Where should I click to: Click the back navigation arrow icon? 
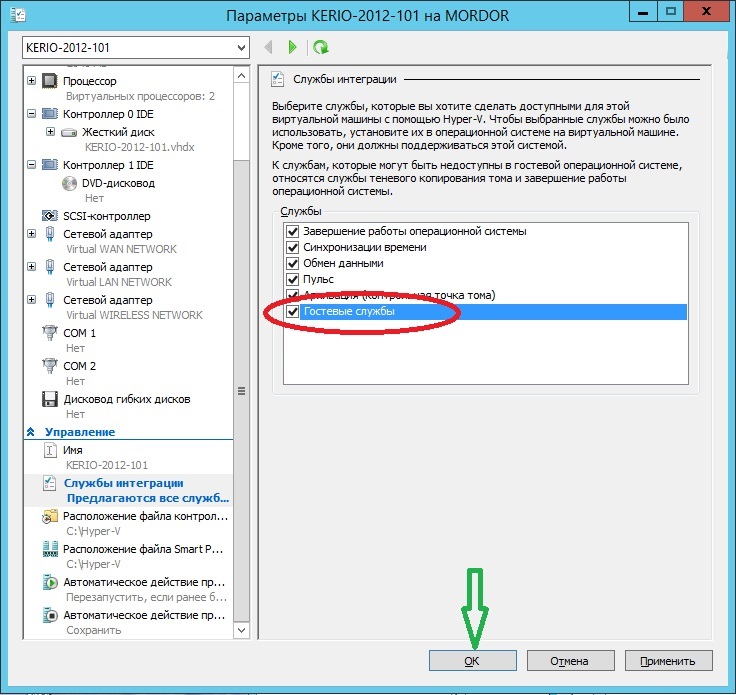click(x=268, y=47)
